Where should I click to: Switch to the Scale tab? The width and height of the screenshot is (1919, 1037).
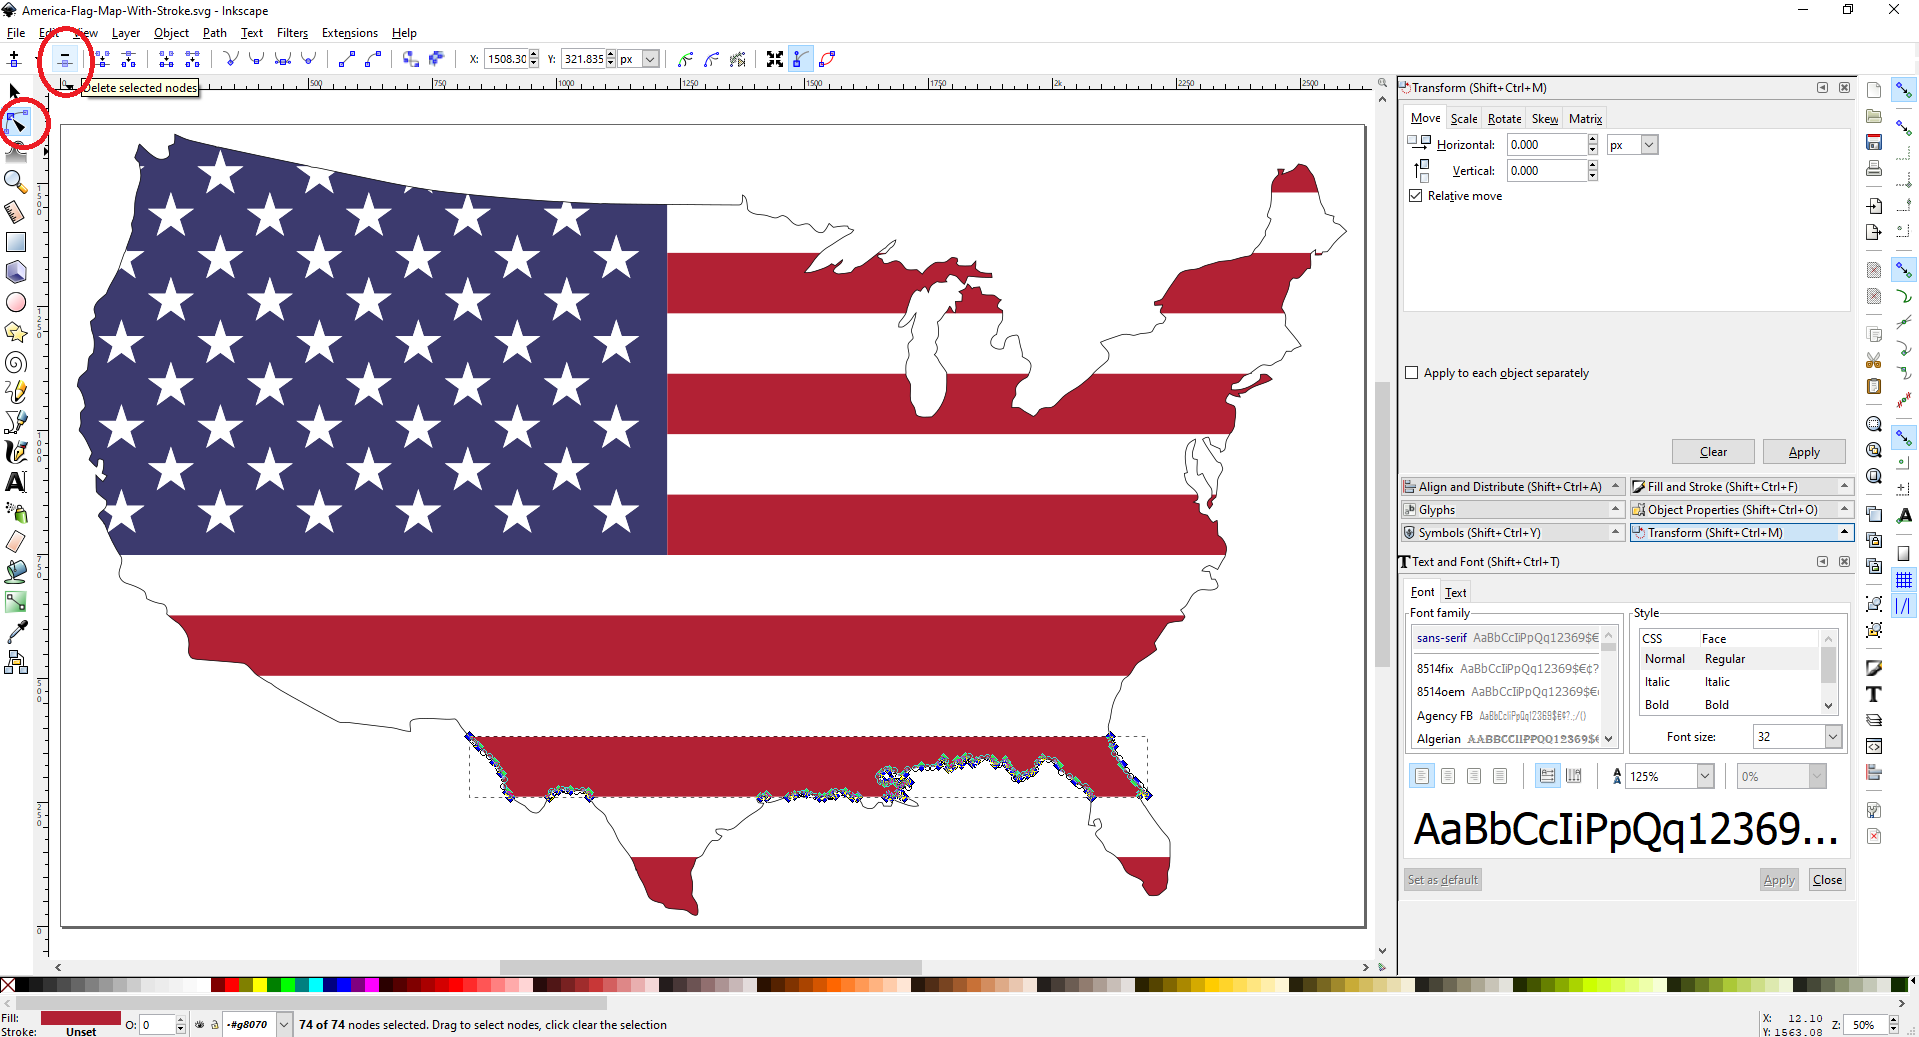1463,118
